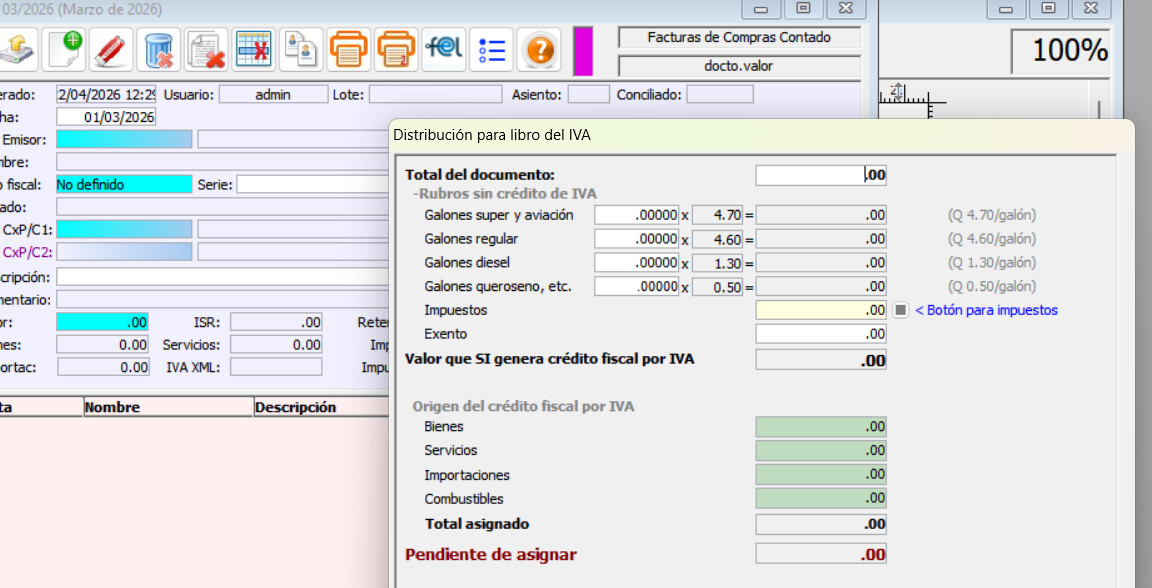Click the second orange printer icon
This screenshot has width=1152, height=588.
(396, 48)
